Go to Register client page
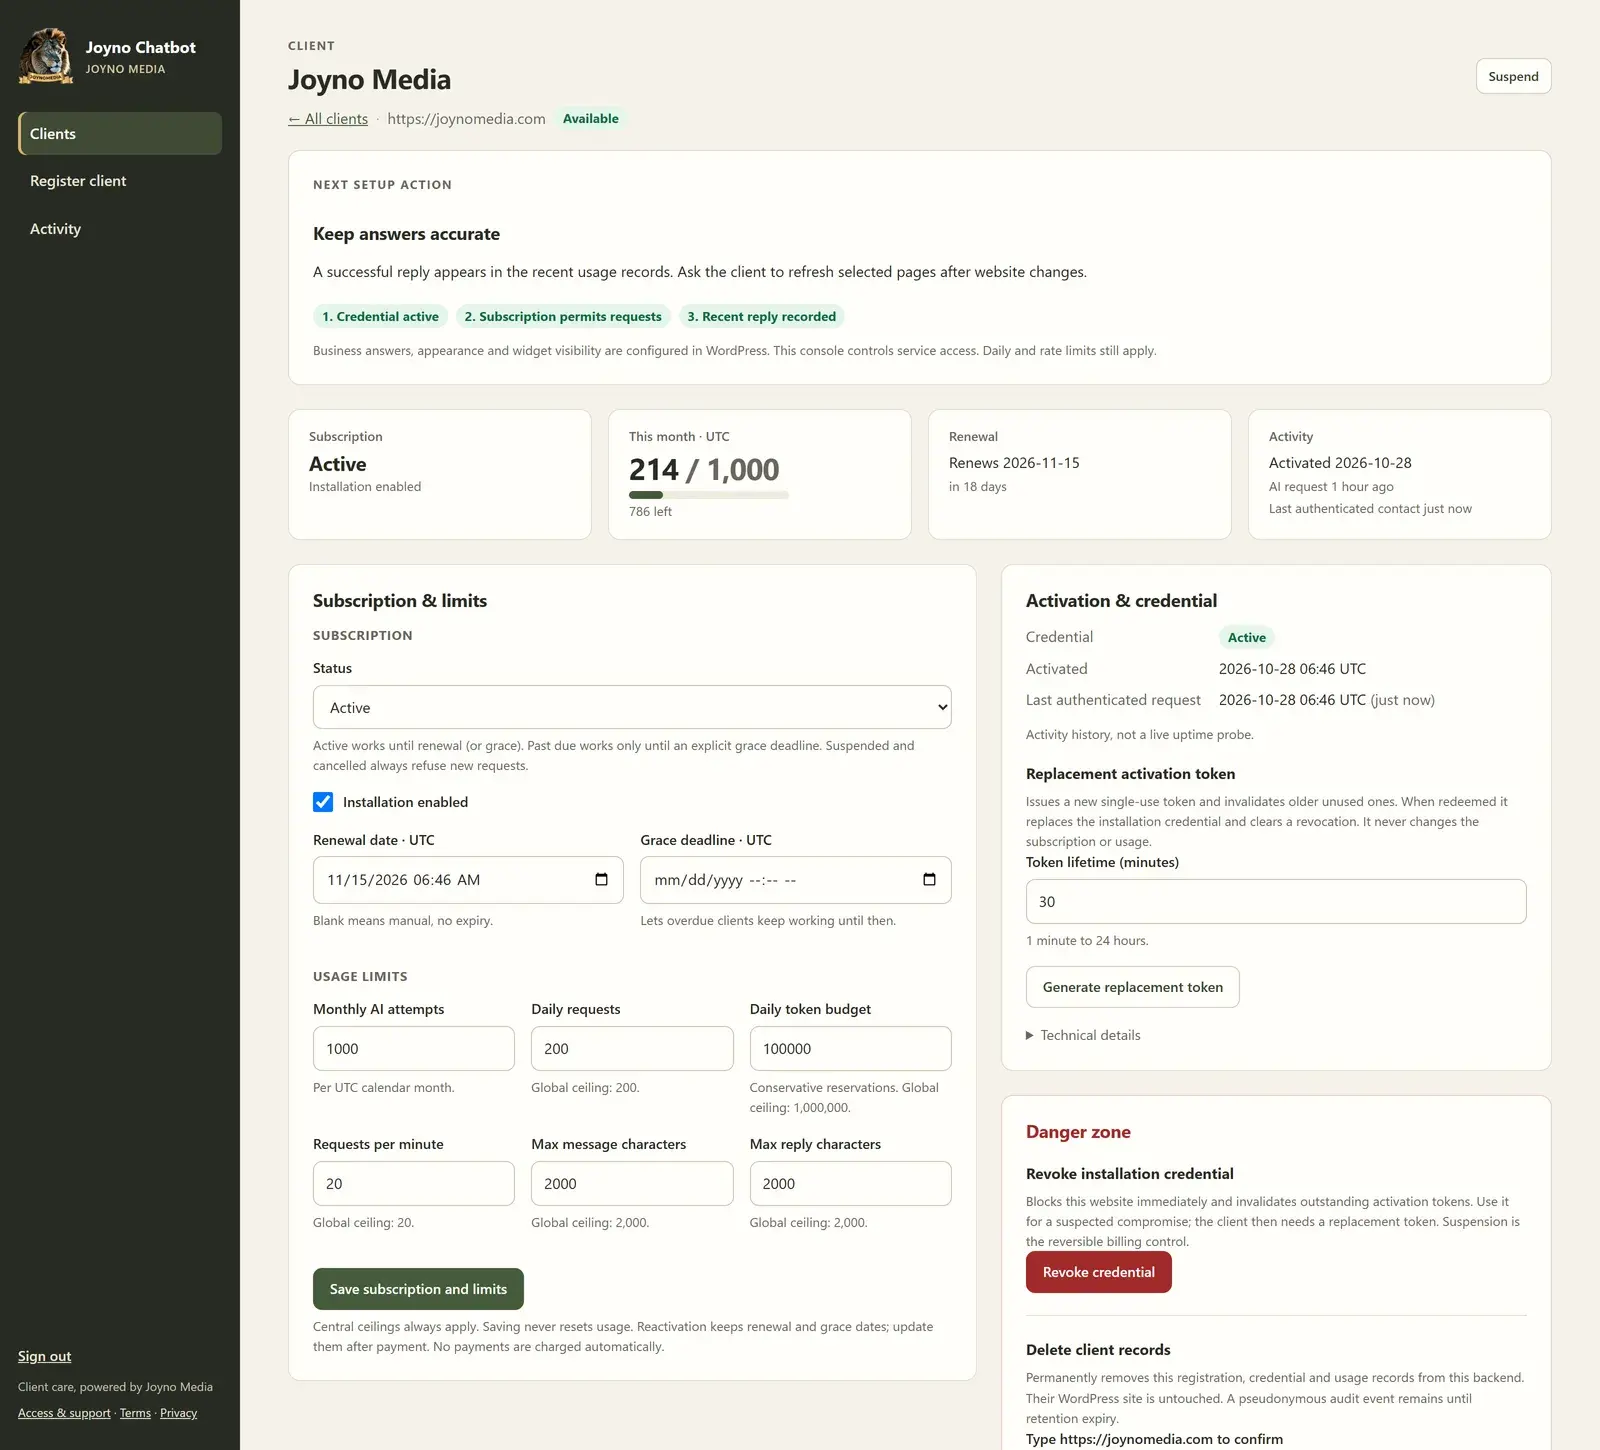 click(x=120, y=181)
